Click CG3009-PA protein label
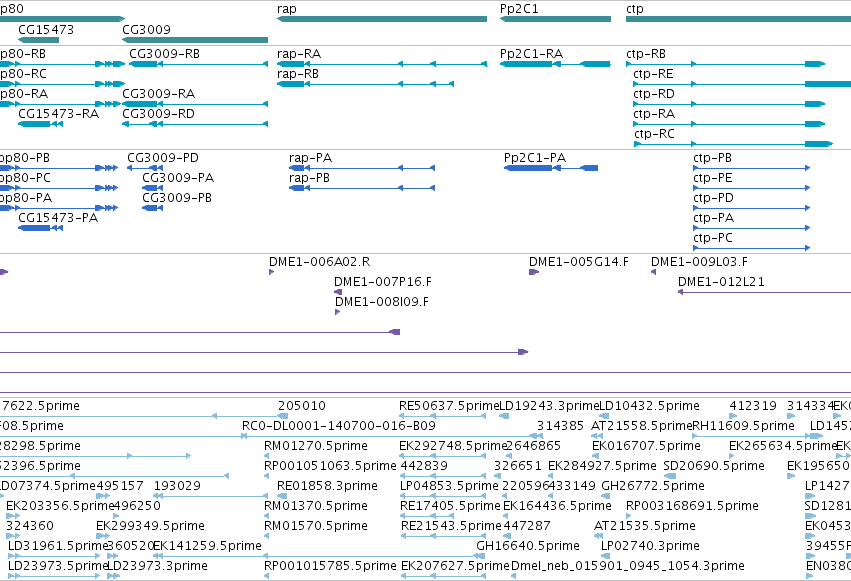Viewport: 851px width, 581px height. coord(178,178)
